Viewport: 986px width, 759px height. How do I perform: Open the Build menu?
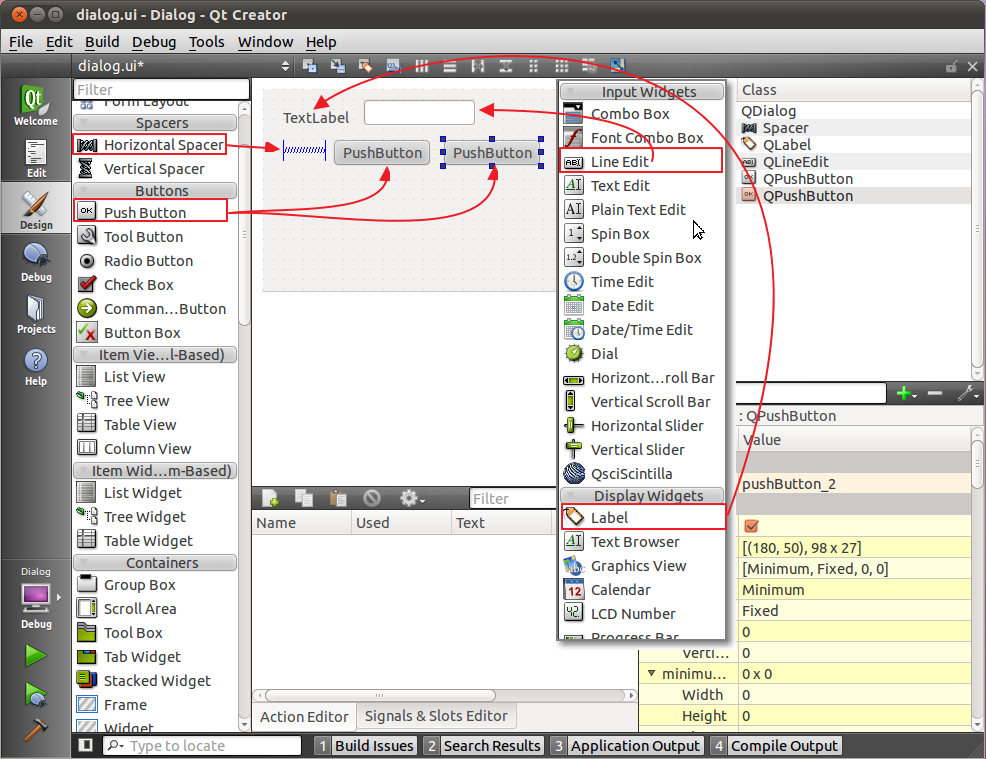[x=102, y=42]
